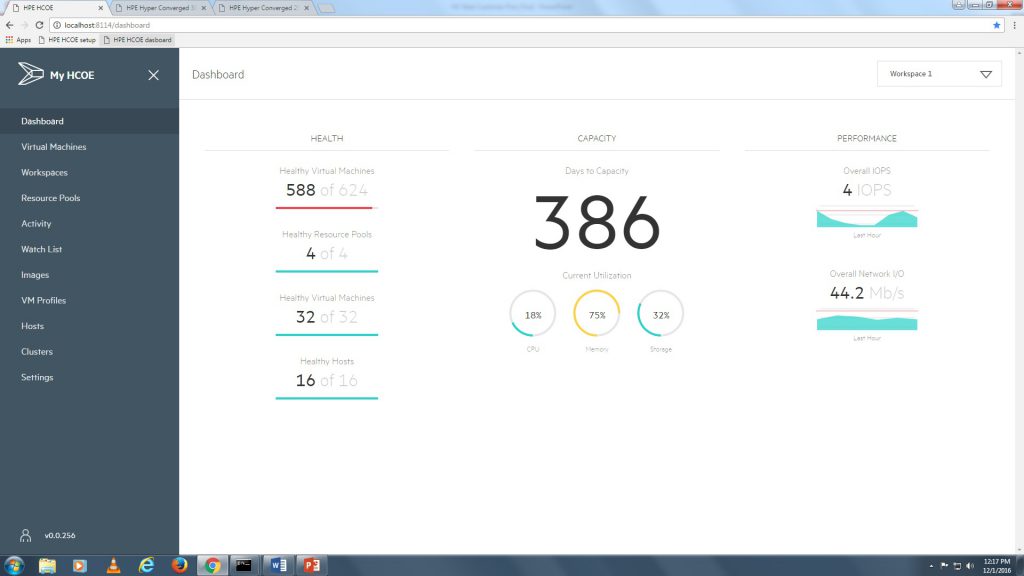Screen dimensions: 1024x576
Task: Click the volume icon in the system tray
Action: pos(970,566)
